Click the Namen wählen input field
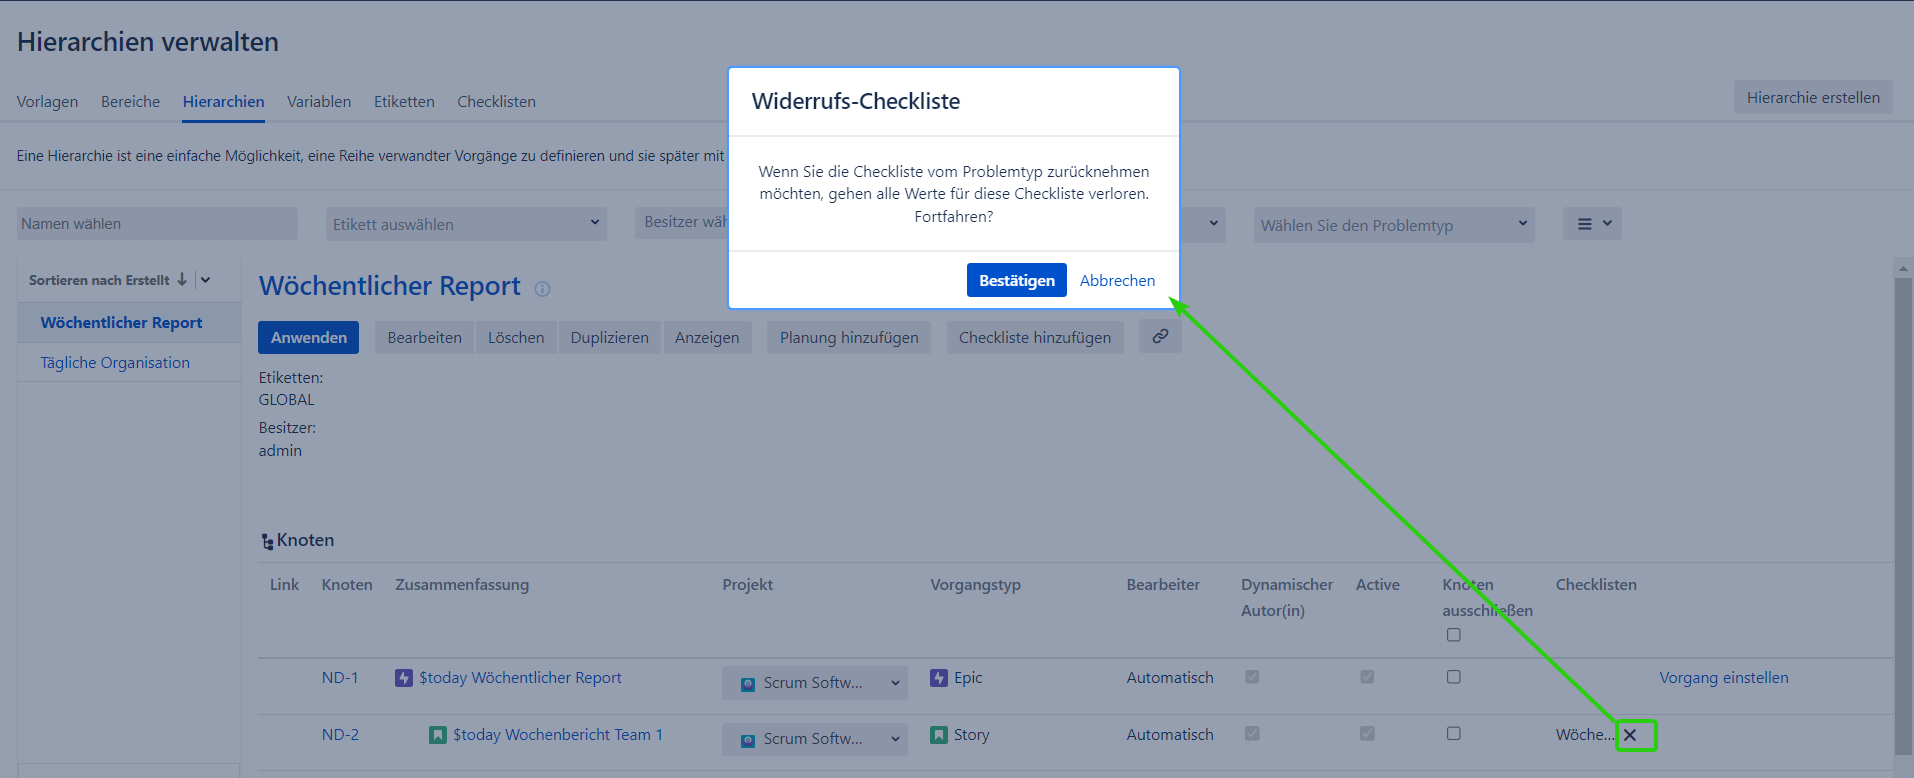Screen dimensions: 1914x778 pyautogui.click(x=157, y=224)
